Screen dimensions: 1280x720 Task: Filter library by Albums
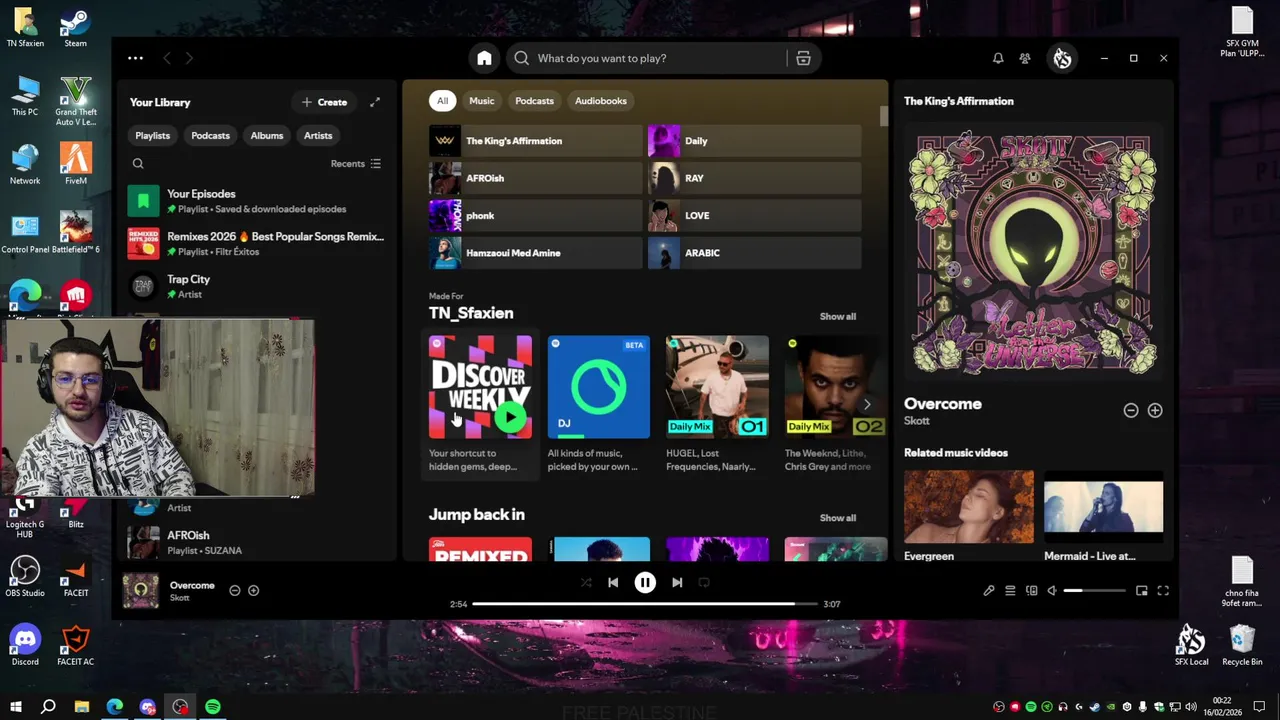click(267, 136)
